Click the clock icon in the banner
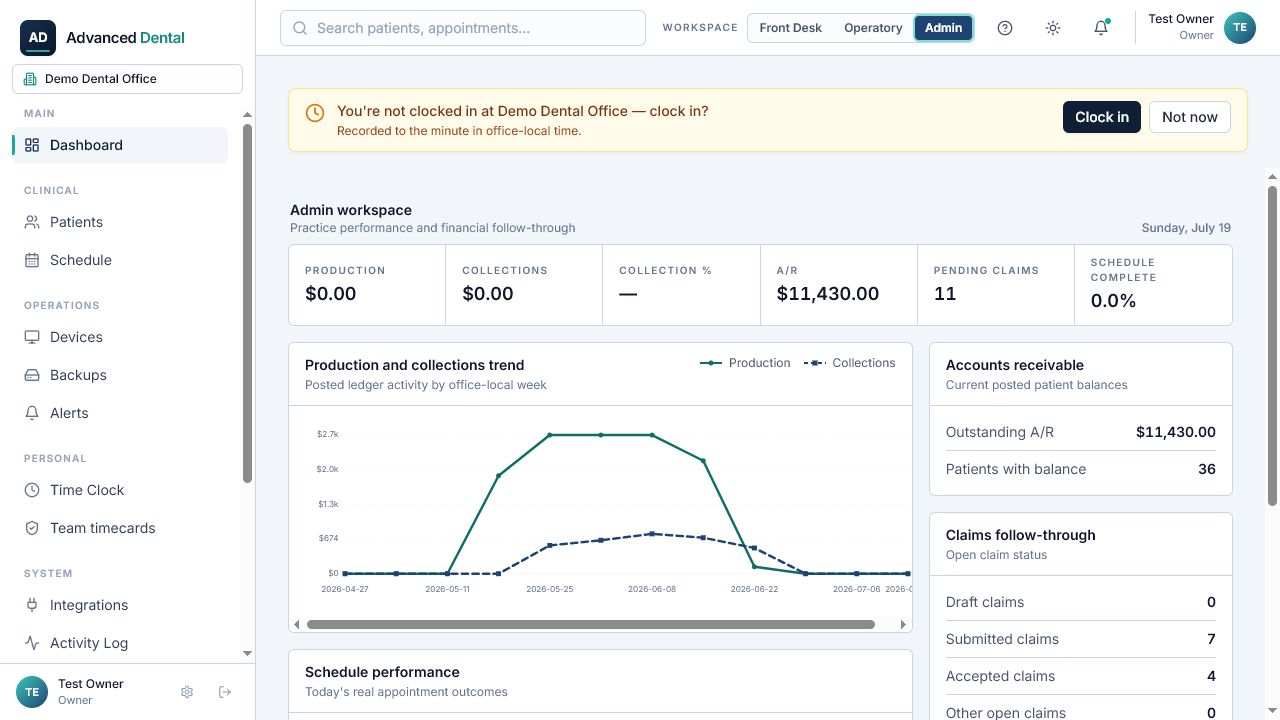 [x=314, y=113]
